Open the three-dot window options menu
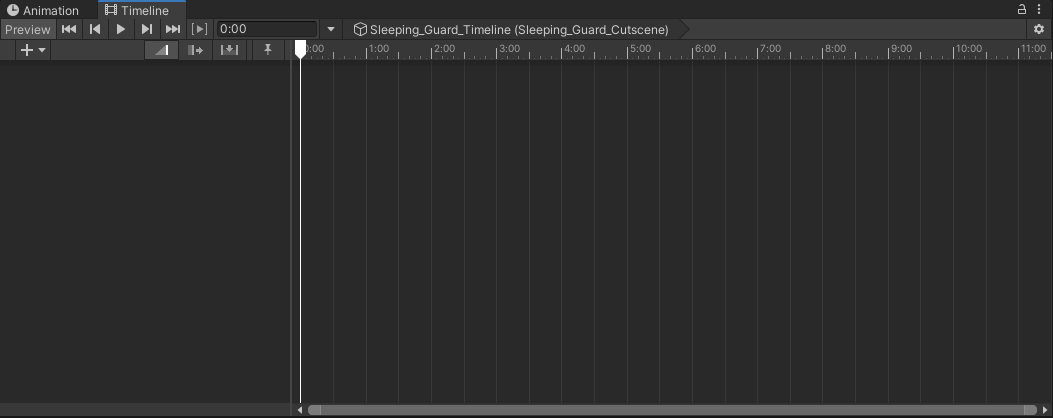Screen dimensions: 1053x418 pos(1039,9)
